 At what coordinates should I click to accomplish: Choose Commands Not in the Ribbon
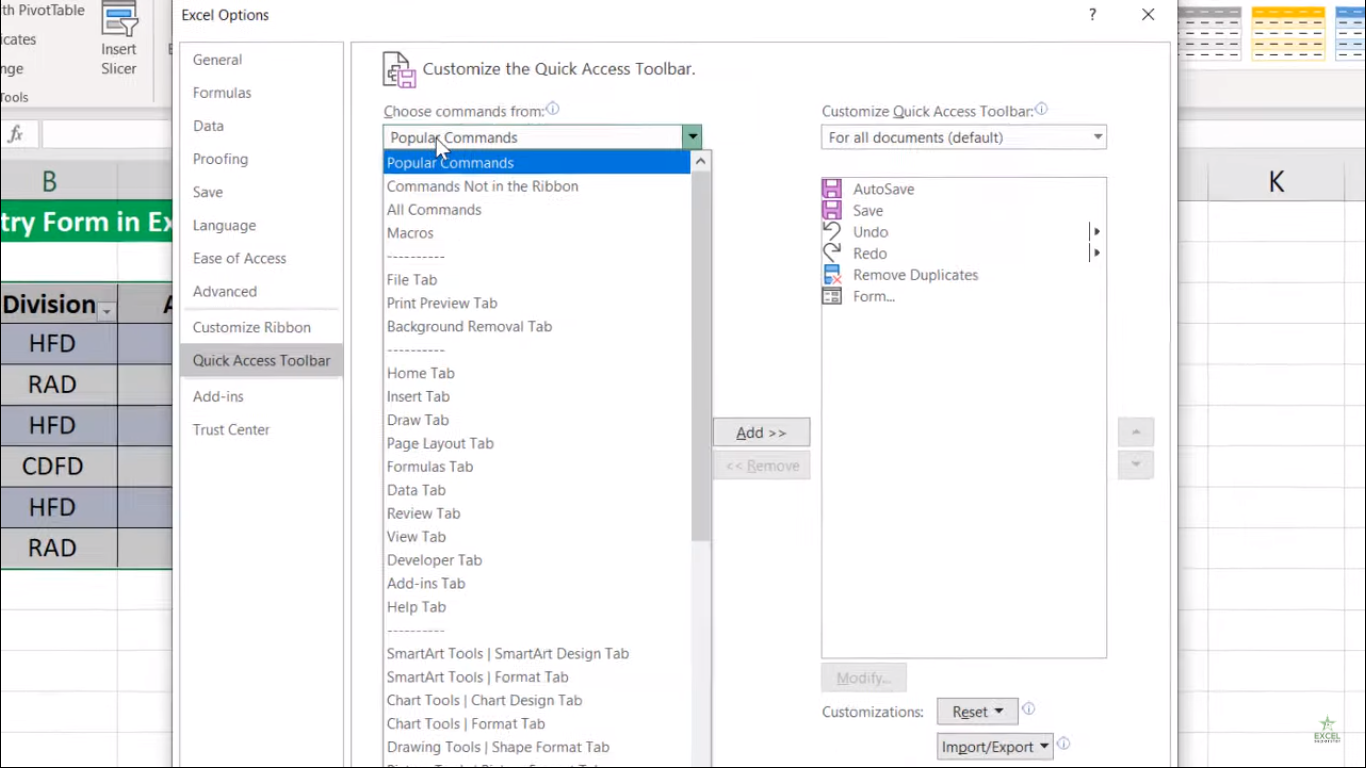(x=537, y=186)
